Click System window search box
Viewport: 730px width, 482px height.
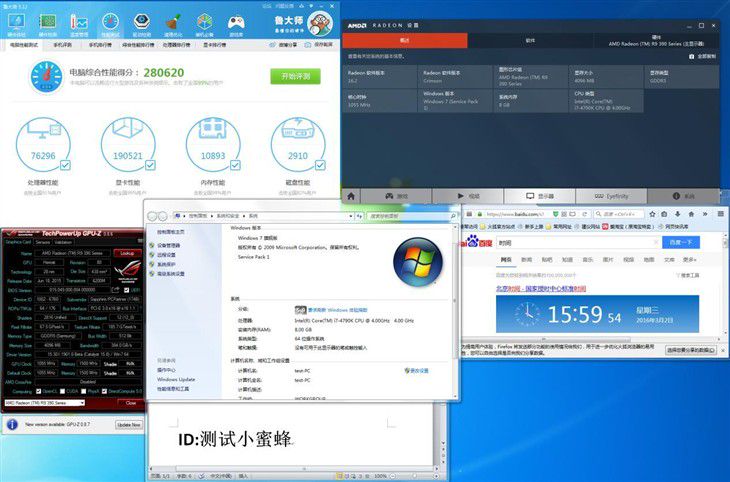click(x=412, y=216)
